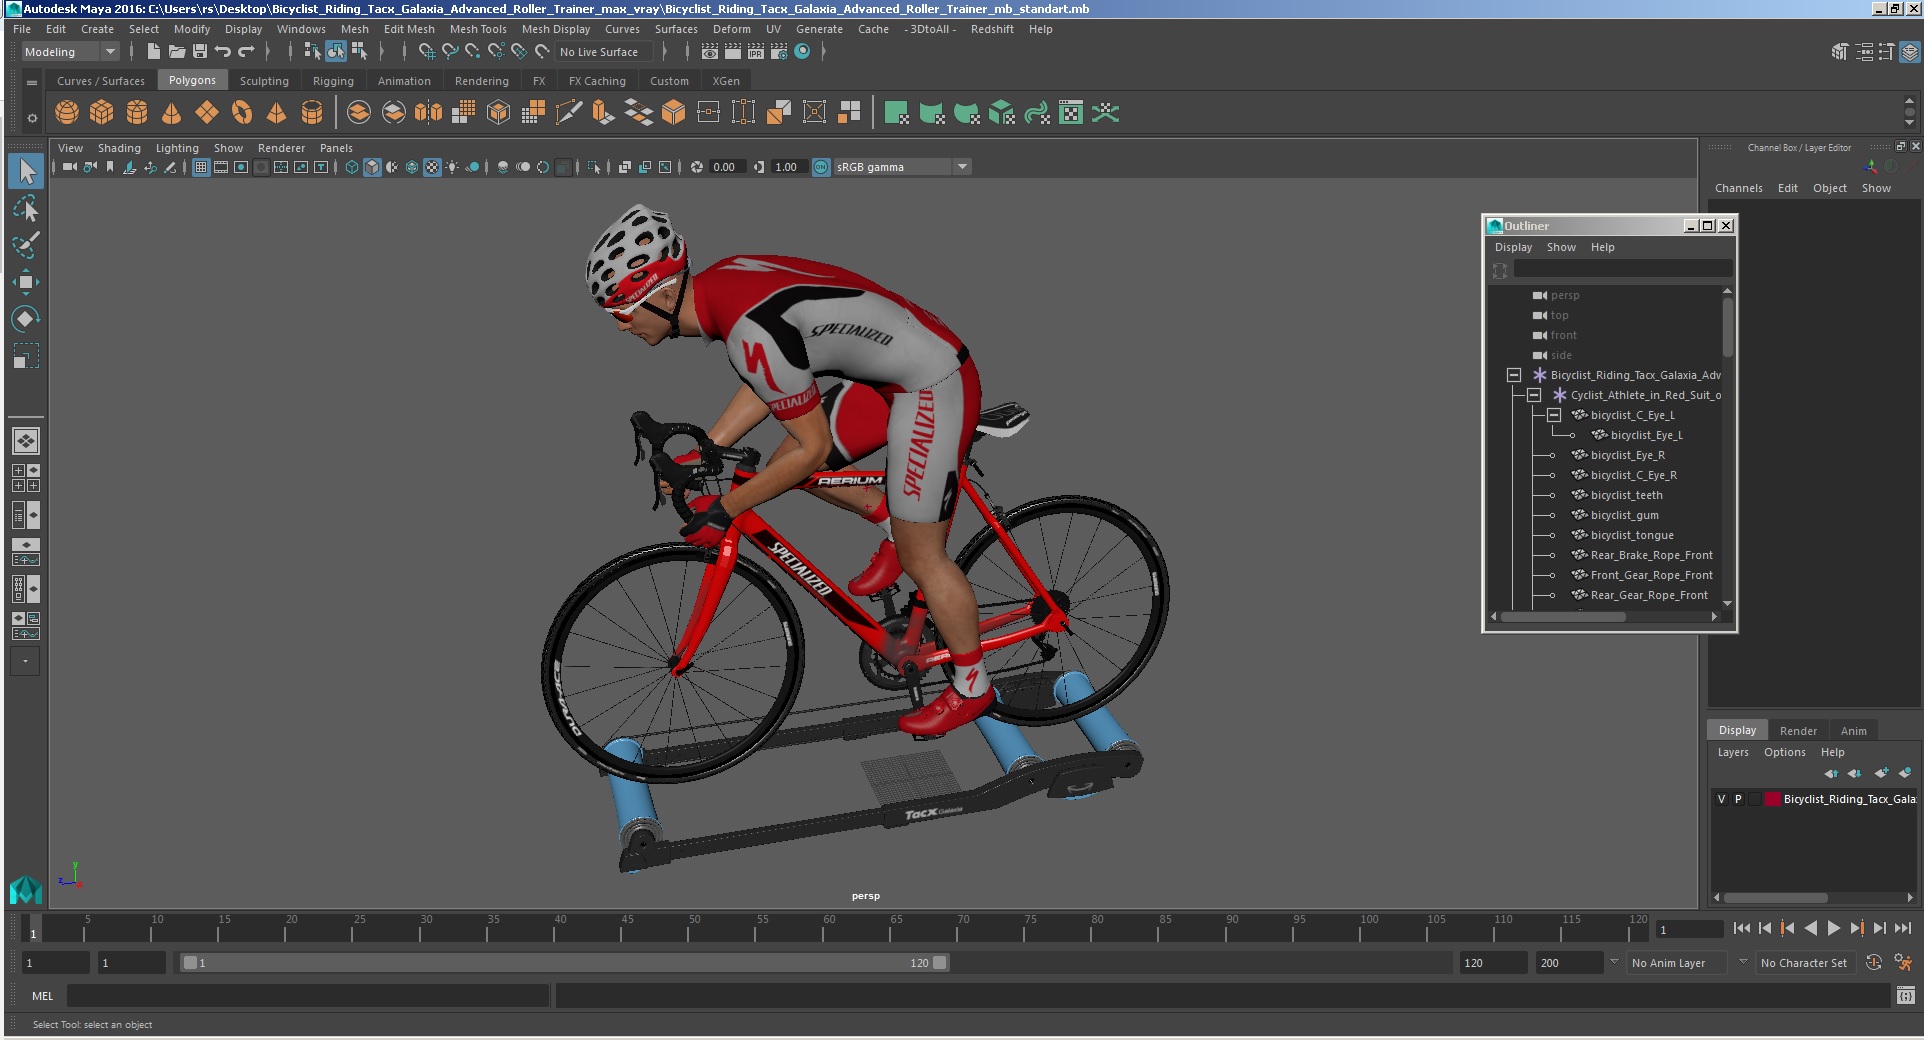Image resolution: width=1924 pixels, height=1040 pixels.
Task: Create a polygon plane from shelf
Action: click(x=207, y=113)
